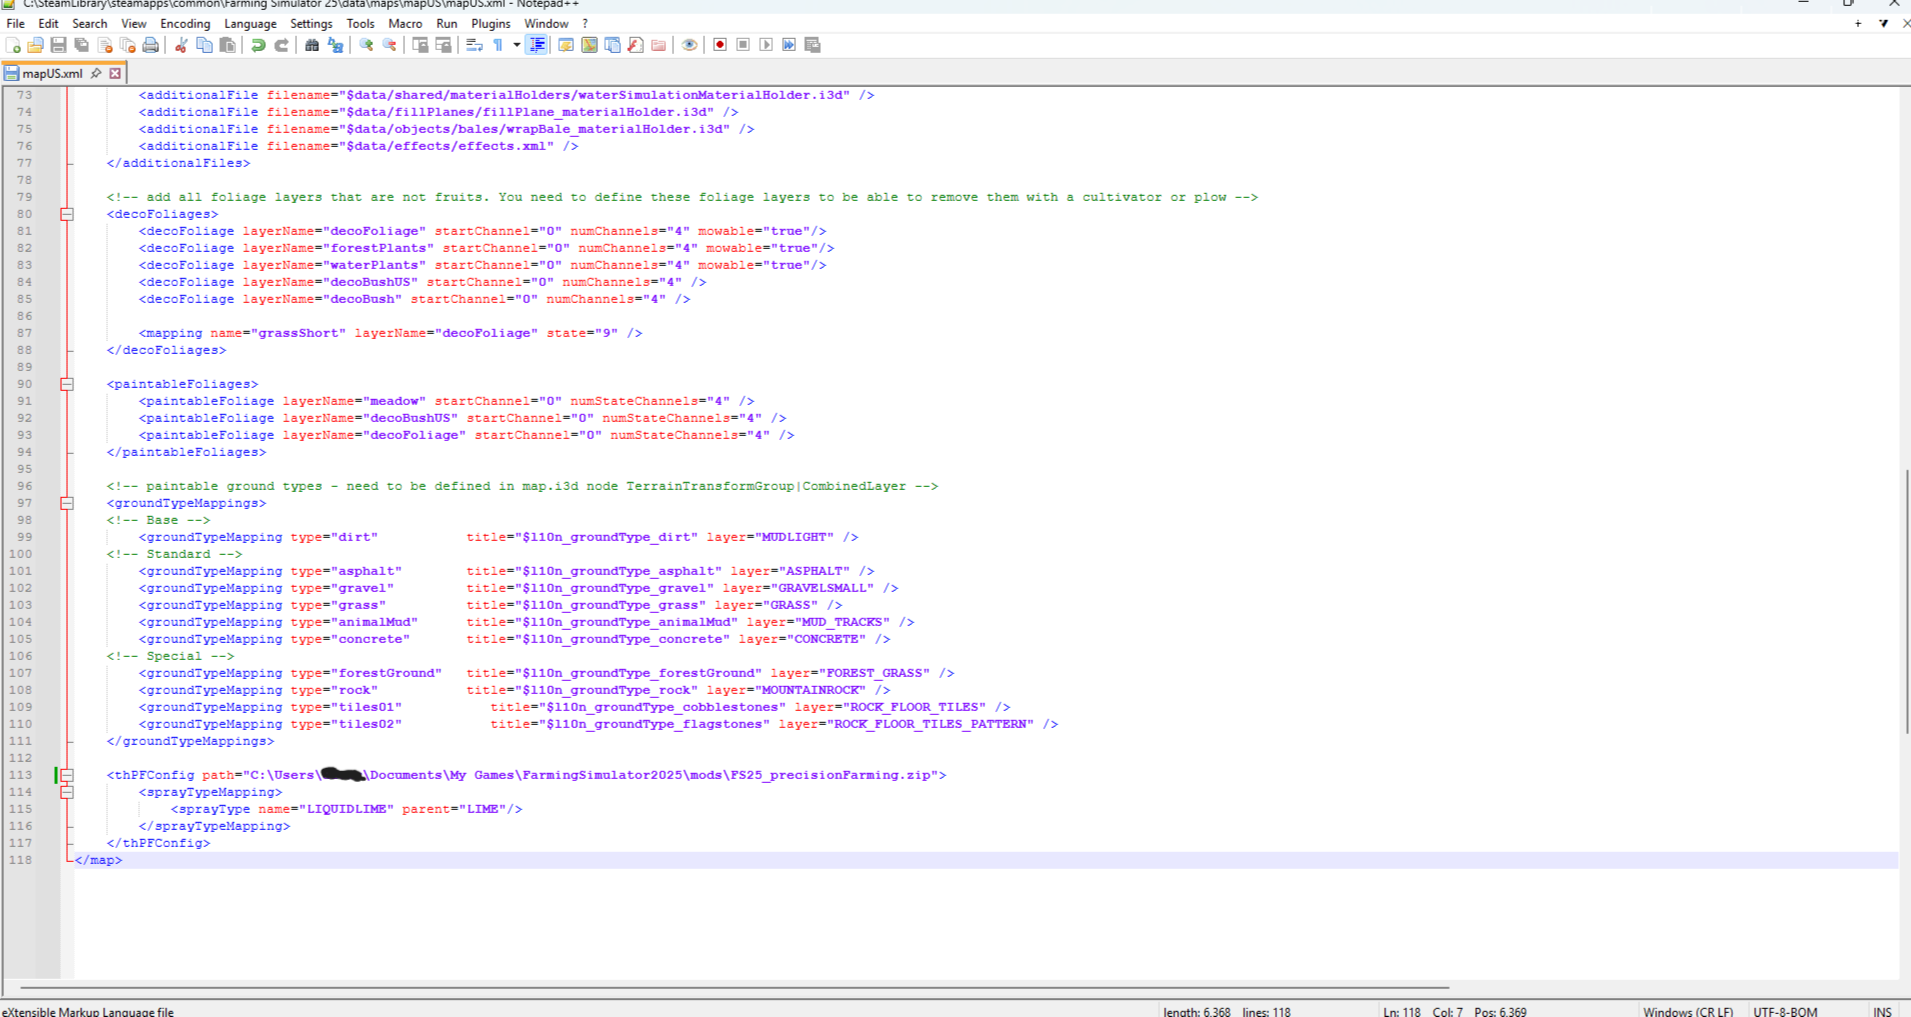Open the Plugins menu

point(490,23)
